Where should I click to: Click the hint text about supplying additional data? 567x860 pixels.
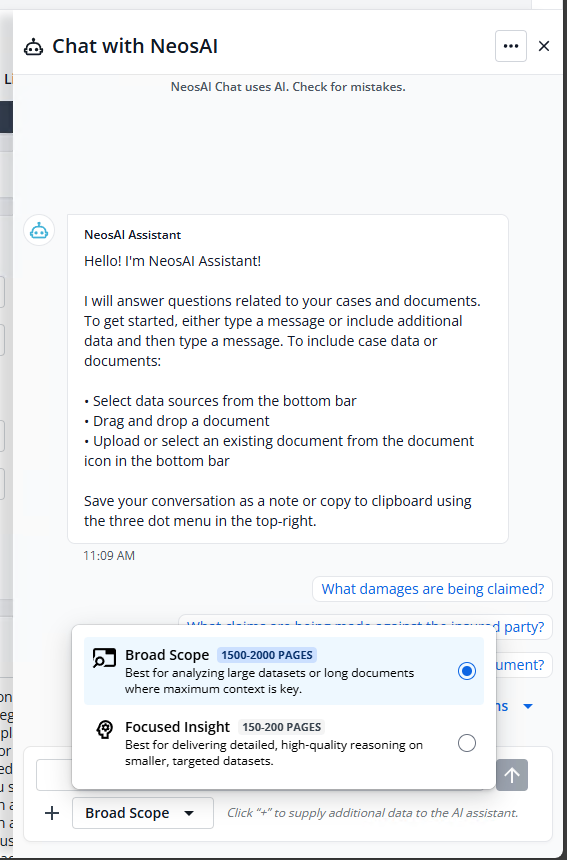click(x=372, y=813)
